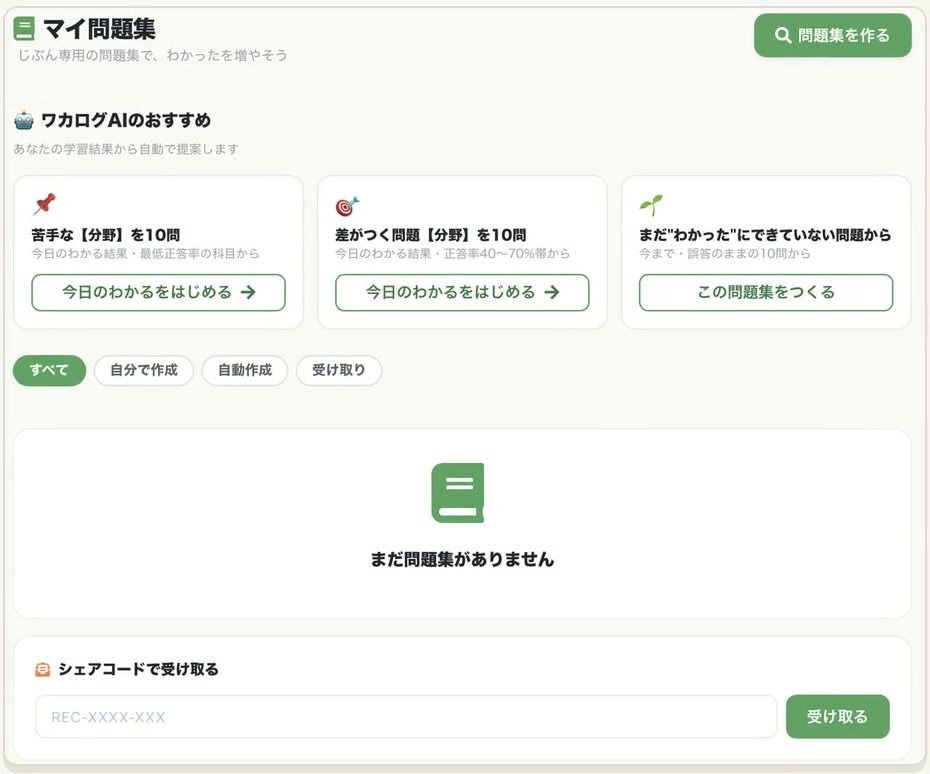This screenshot has height=774, width=930.
Task: Click the ワカログAIのおすすめ heading
Action: [x=126, y=120]
